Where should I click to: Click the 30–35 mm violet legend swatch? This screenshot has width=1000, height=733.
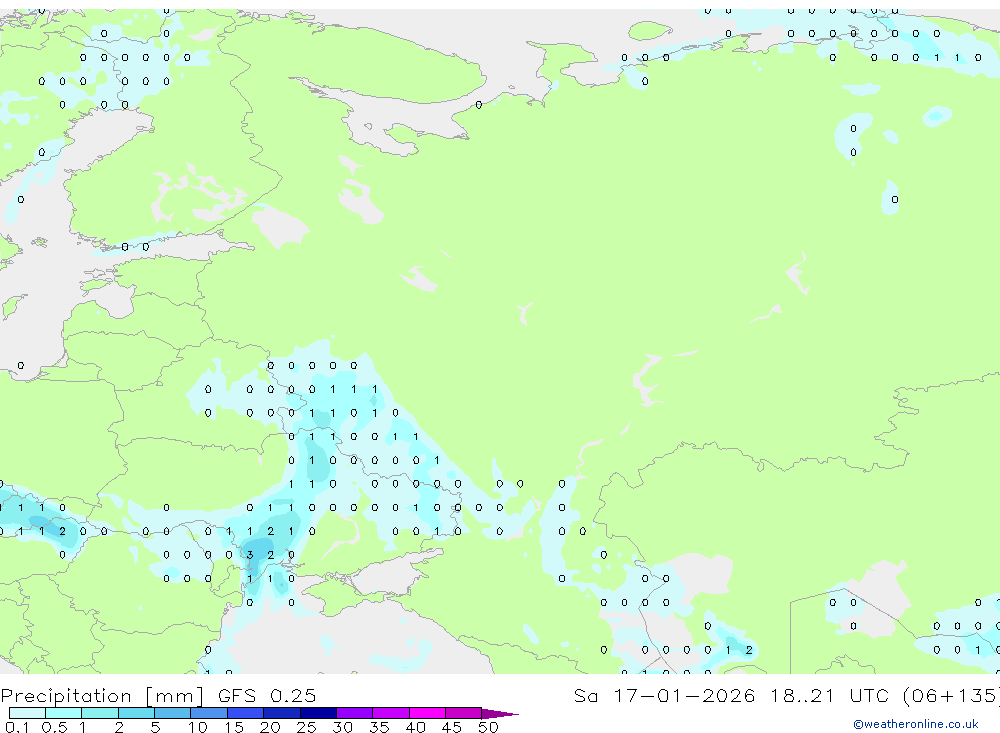pos(355,713)
